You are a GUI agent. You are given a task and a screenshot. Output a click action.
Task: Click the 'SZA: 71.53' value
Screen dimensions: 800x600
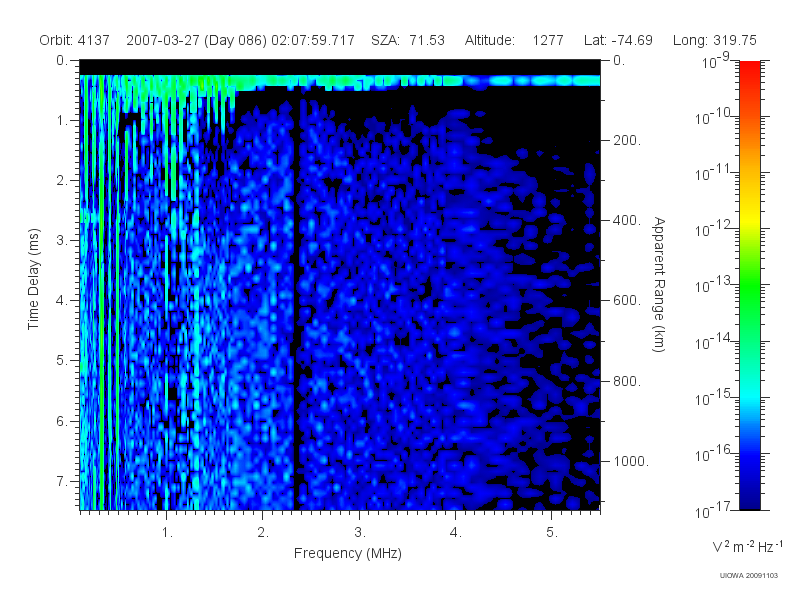tap(408, 40)
